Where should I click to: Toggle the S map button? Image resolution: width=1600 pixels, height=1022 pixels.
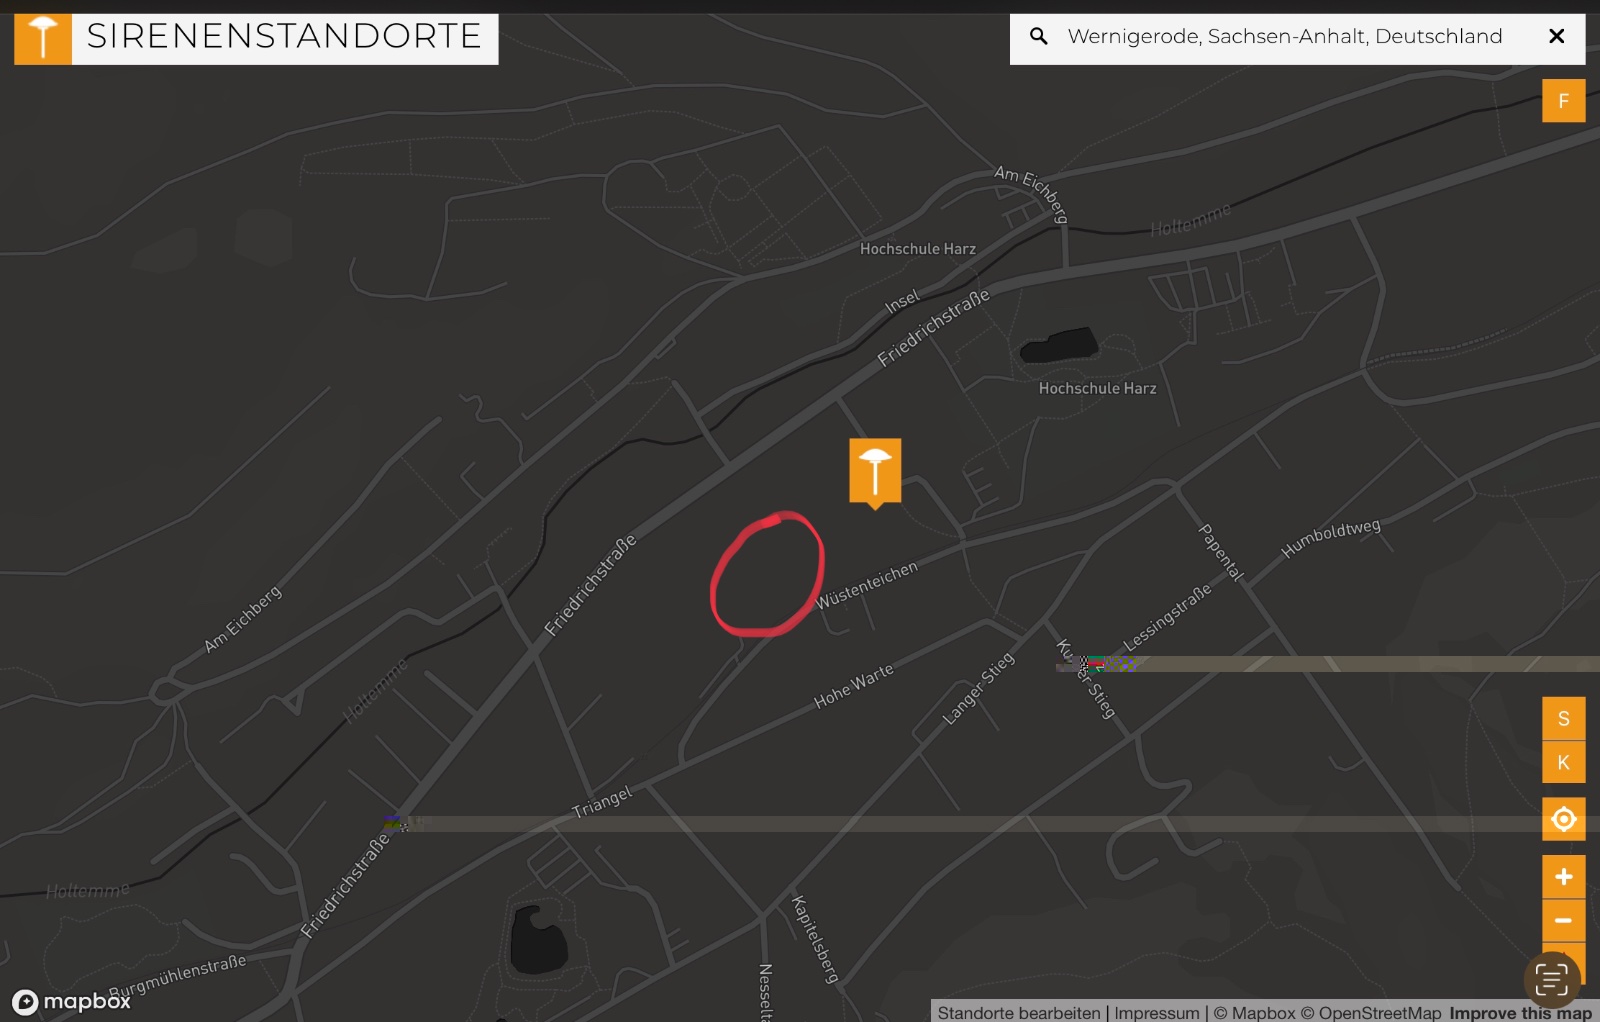click(1563, 718)
